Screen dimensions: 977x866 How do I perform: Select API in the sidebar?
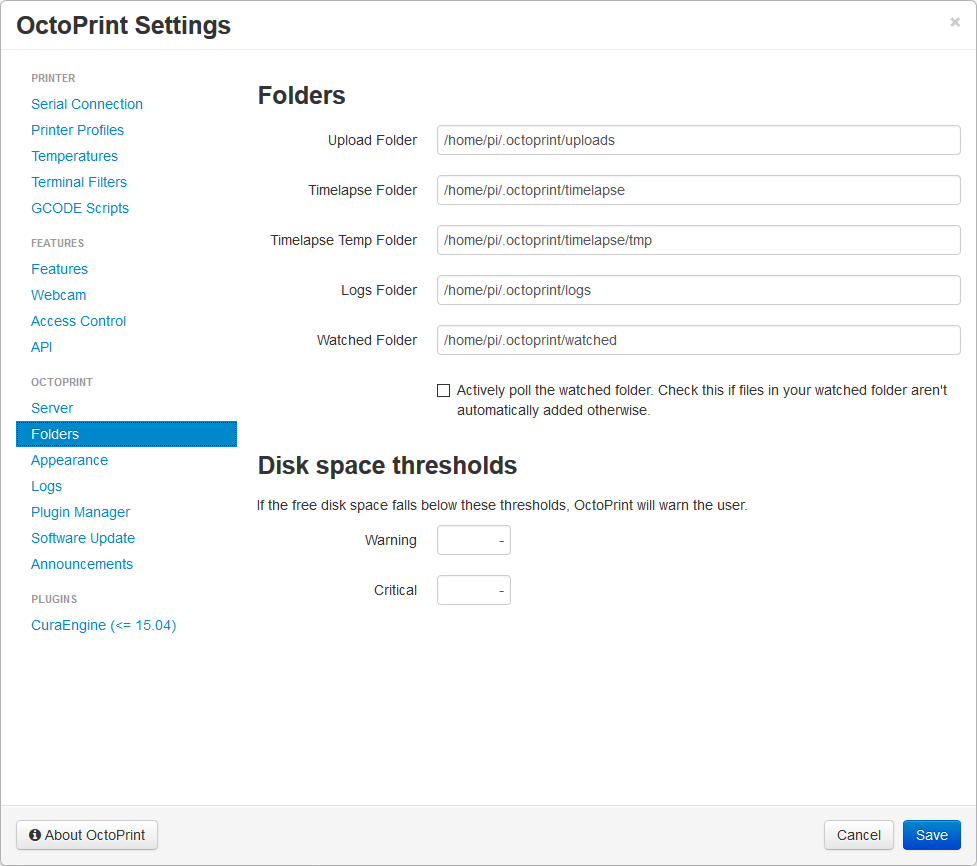42,347
